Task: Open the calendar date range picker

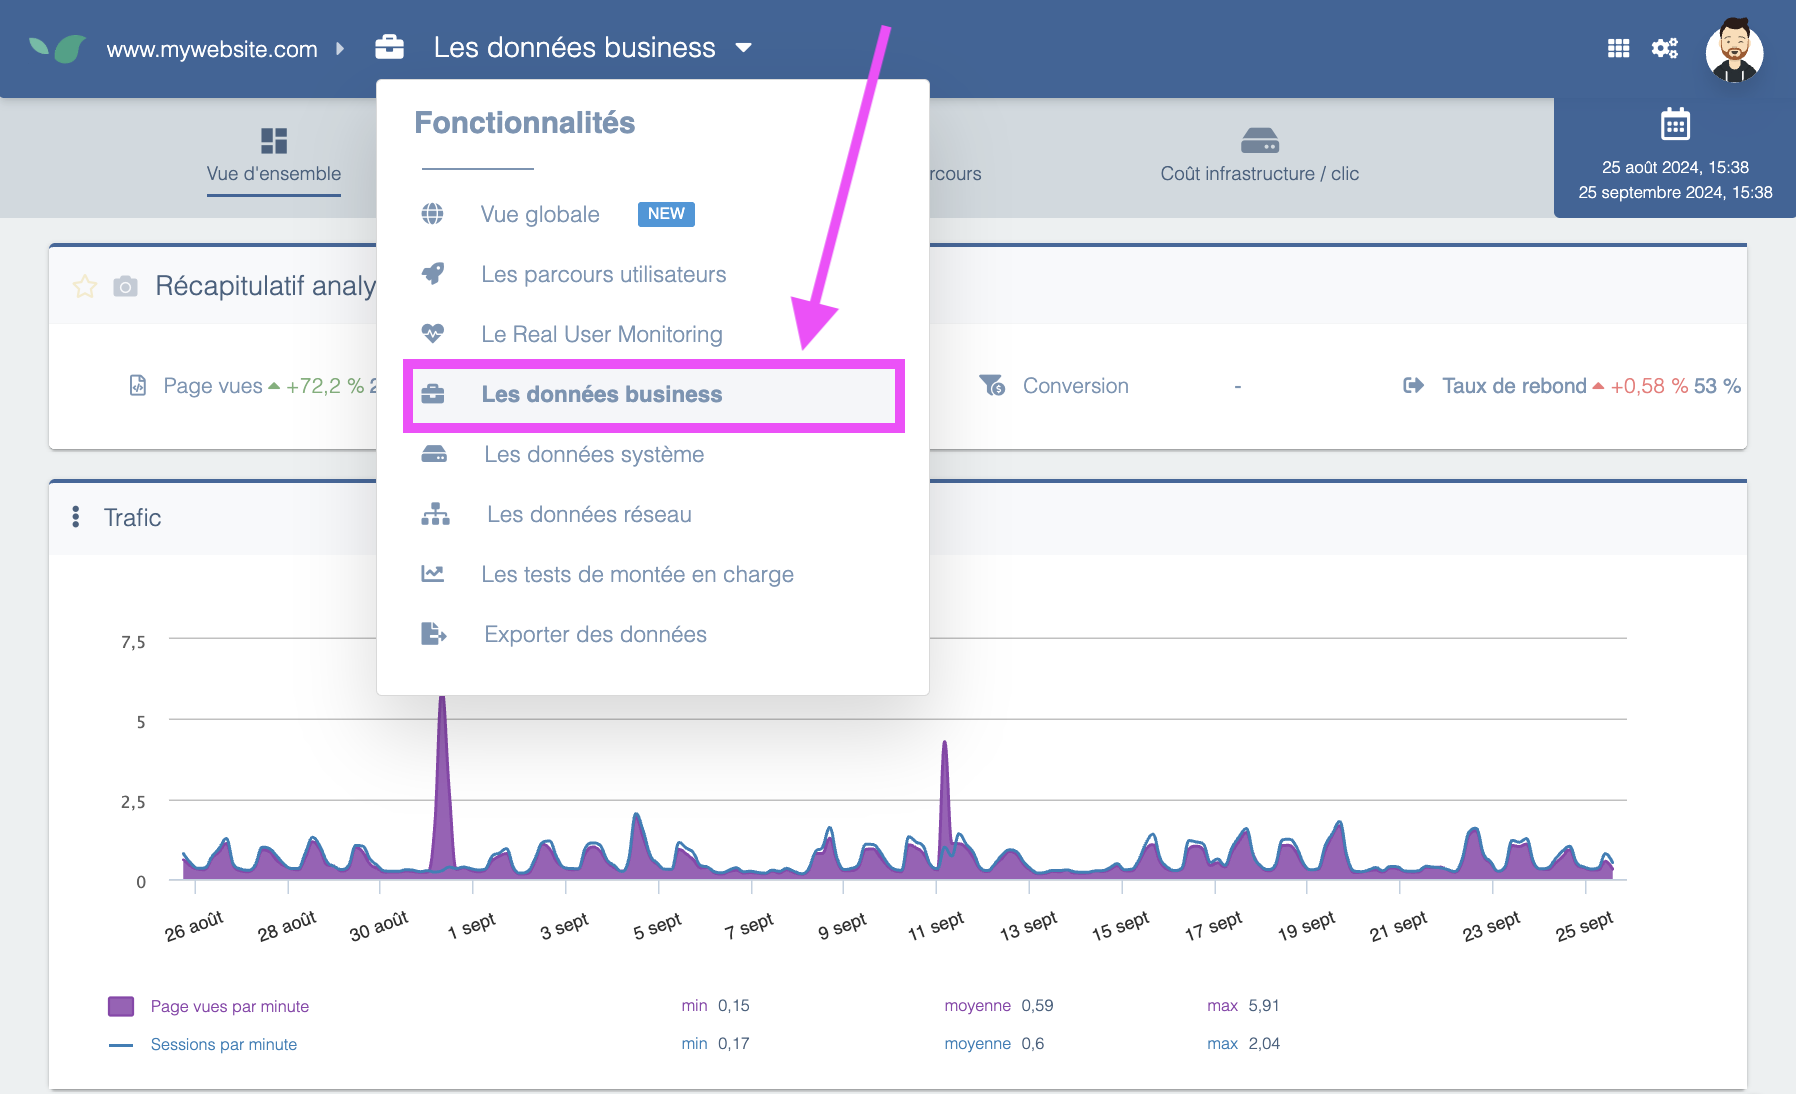Action: tap(1675, 125)
